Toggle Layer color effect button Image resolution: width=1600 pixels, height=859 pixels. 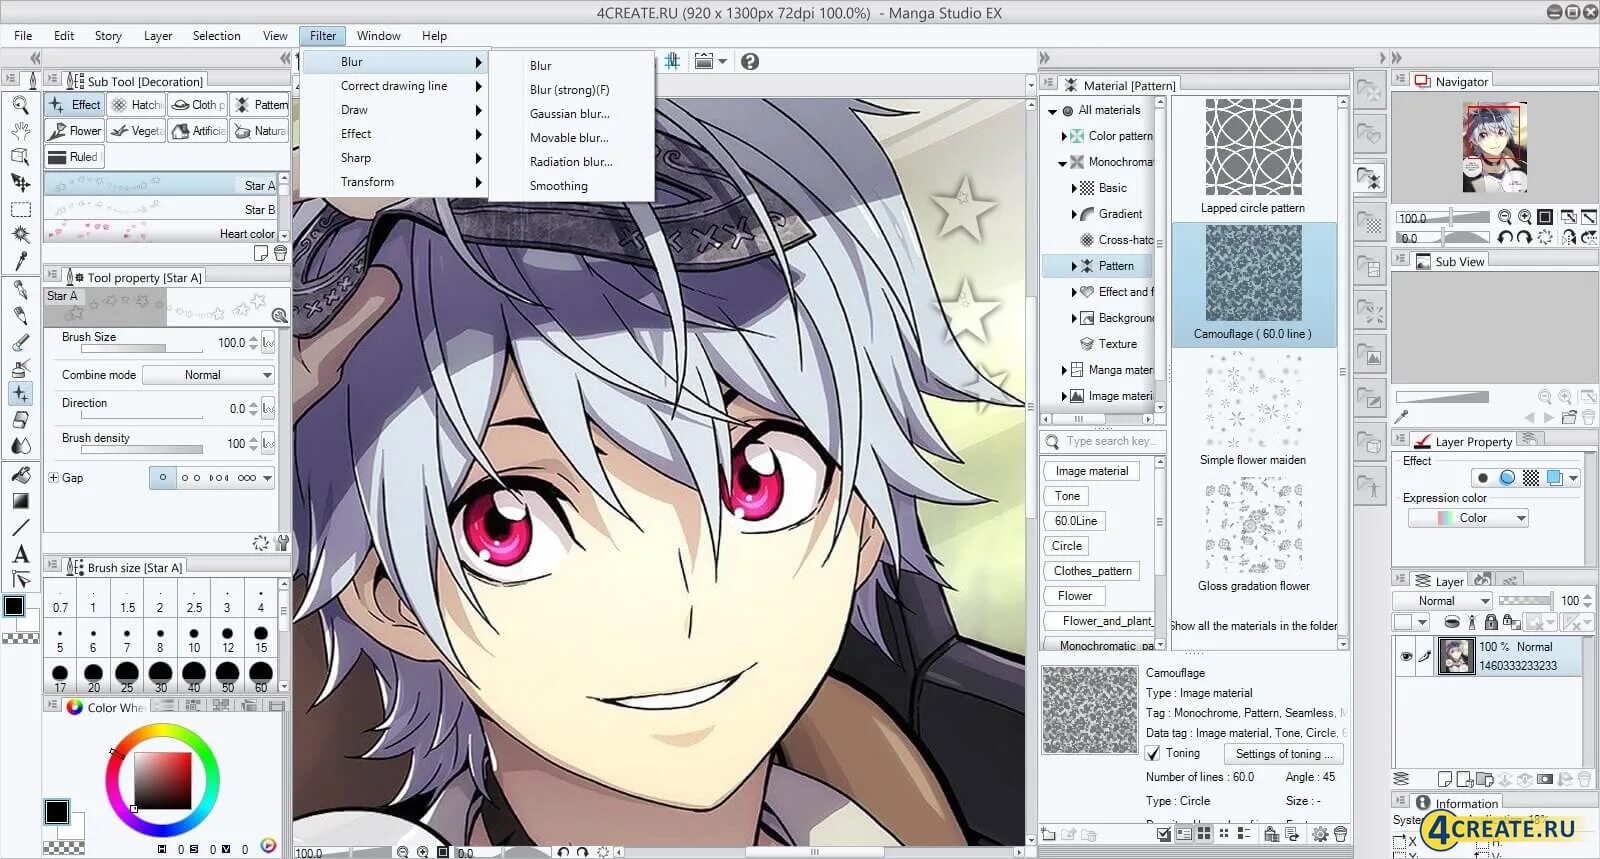(x=1555, y=478)
